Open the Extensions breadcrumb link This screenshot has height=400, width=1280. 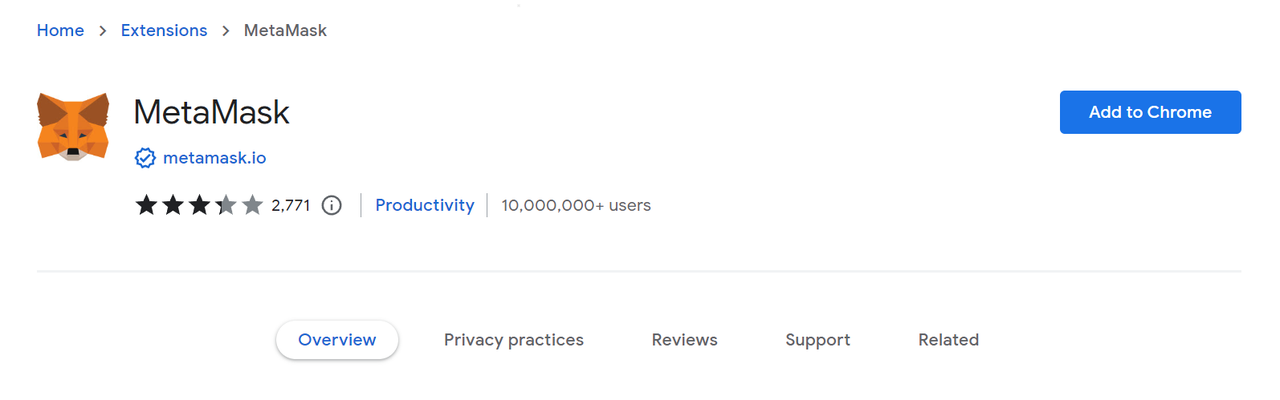(164, 30)
